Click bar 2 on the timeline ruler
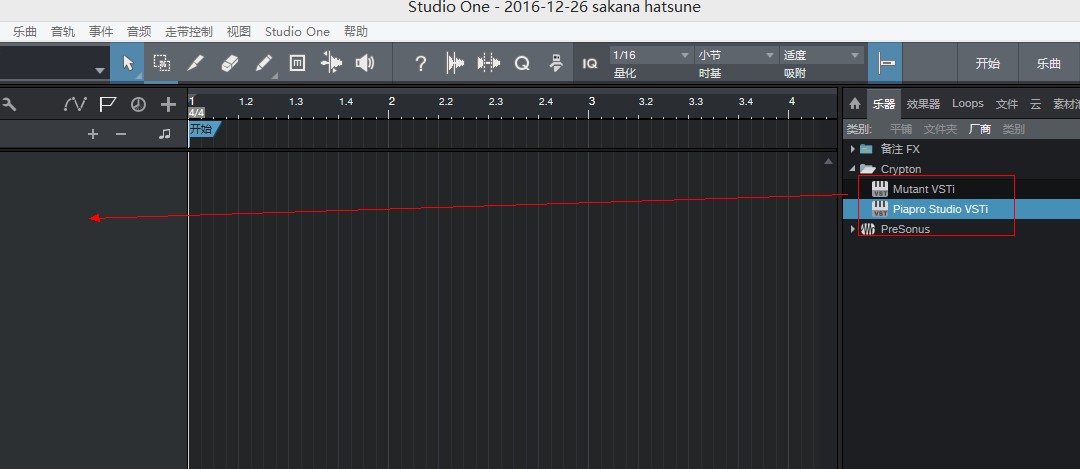 point(391,101)
